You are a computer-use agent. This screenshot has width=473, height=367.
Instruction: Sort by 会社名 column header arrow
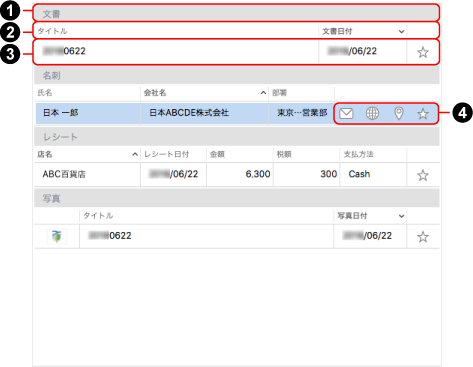tap(263, 93)
